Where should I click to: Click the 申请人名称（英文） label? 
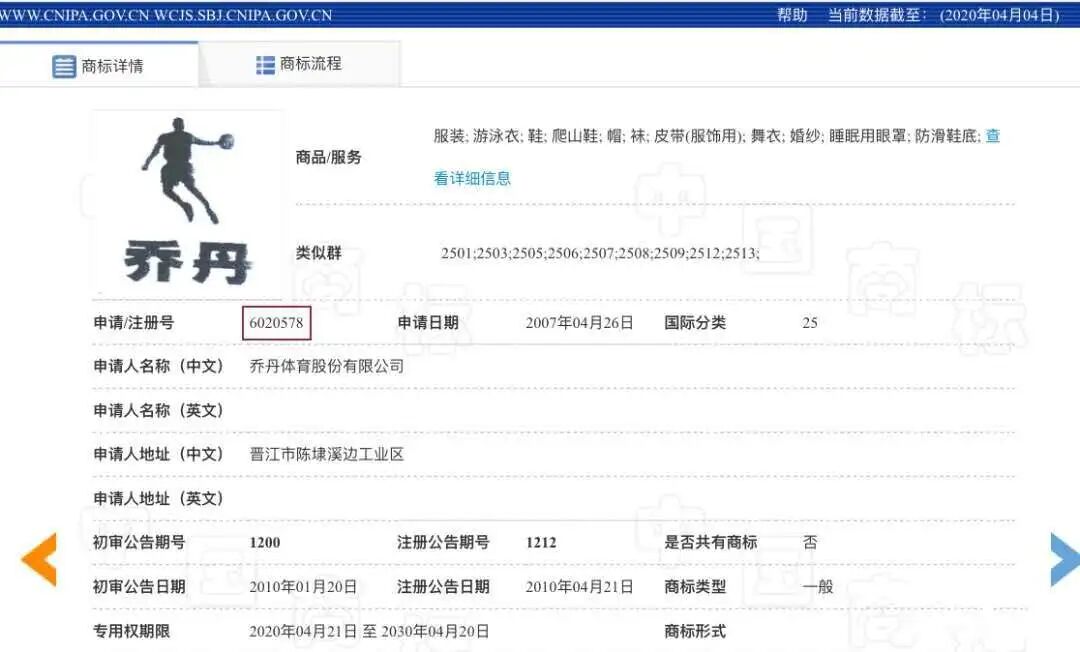click(x=158, y=411)
